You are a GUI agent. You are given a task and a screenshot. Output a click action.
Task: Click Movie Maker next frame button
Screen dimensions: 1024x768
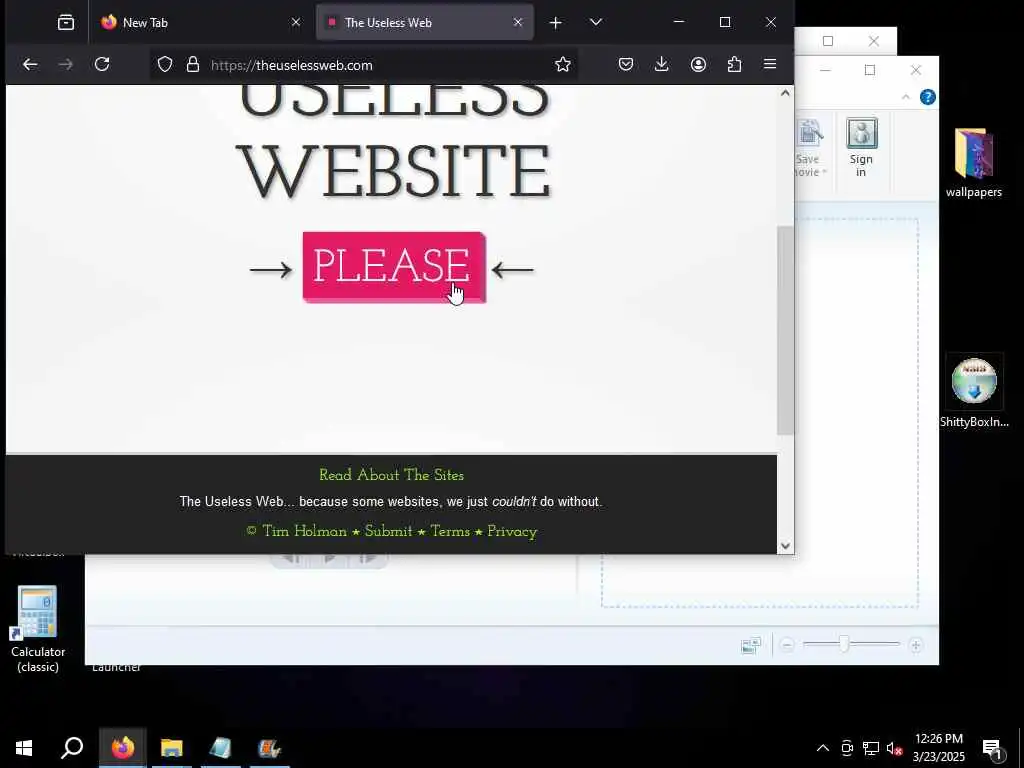pos(368,558)
